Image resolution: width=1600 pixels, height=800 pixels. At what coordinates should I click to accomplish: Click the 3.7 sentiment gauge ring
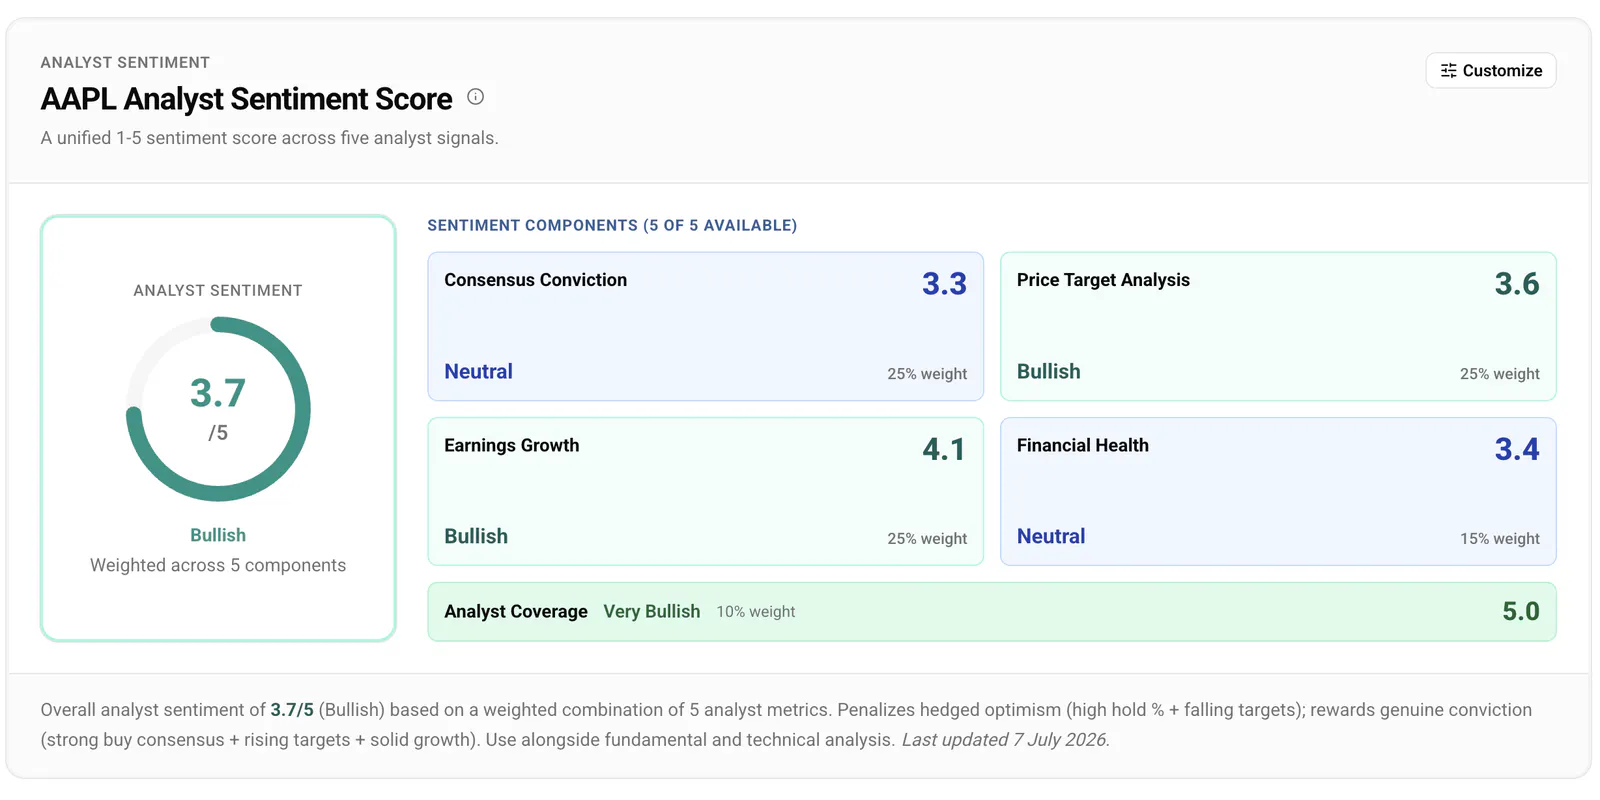(x=218, y=409)
